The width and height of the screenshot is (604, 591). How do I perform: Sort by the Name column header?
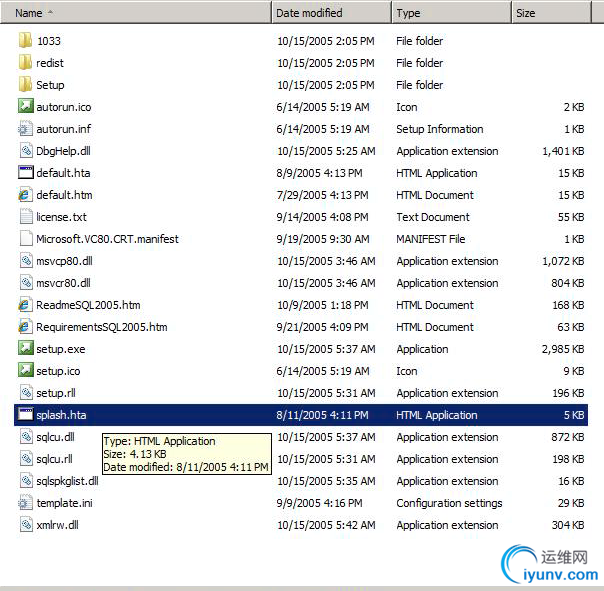coord(136,13)
